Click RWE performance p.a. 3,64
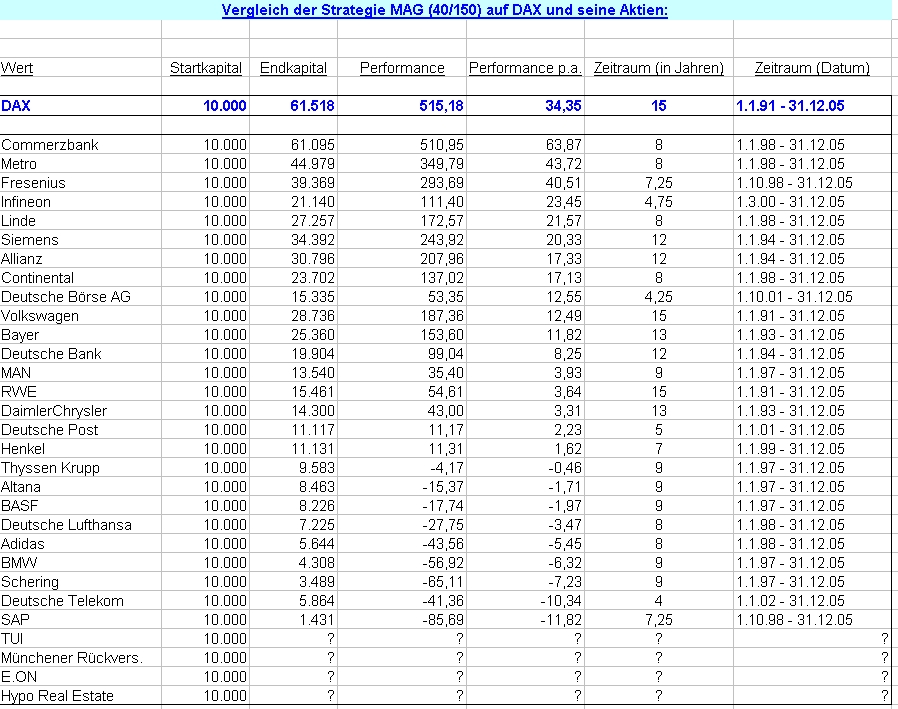 (x=568, y=392)
